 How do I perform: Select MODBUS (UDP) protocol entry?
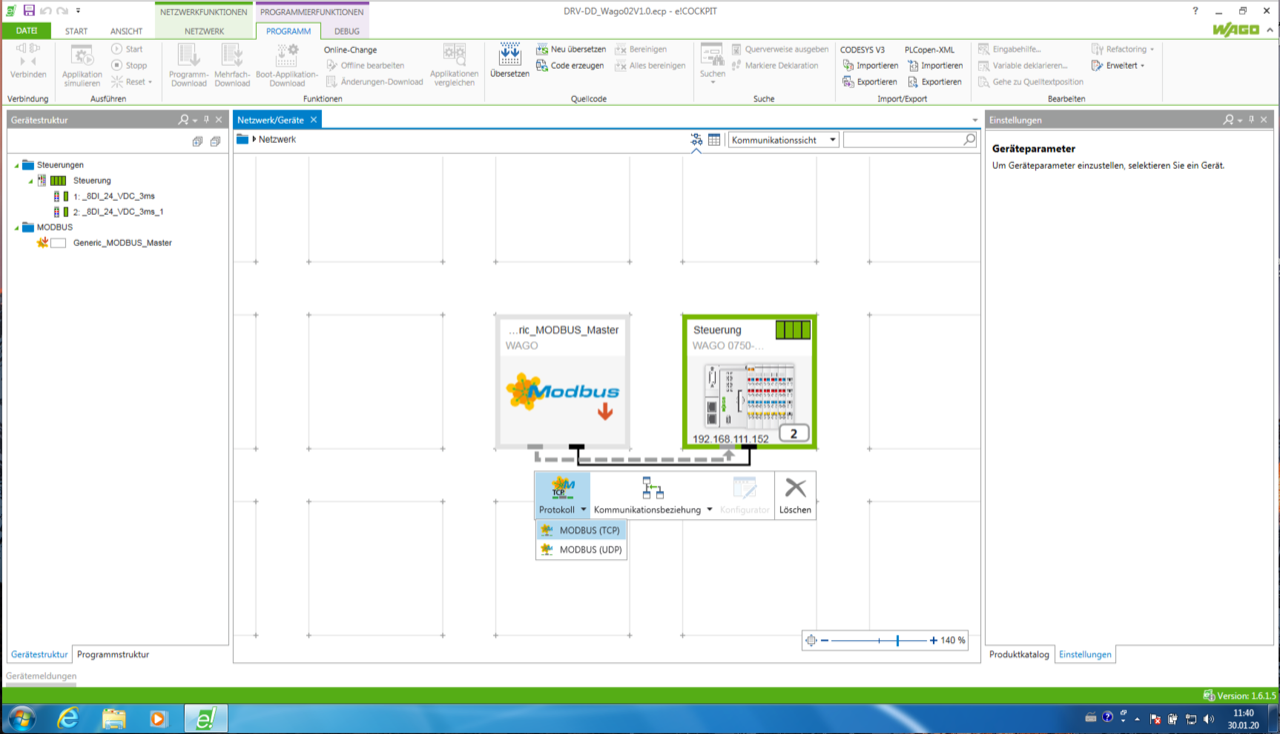coord(581,549)
